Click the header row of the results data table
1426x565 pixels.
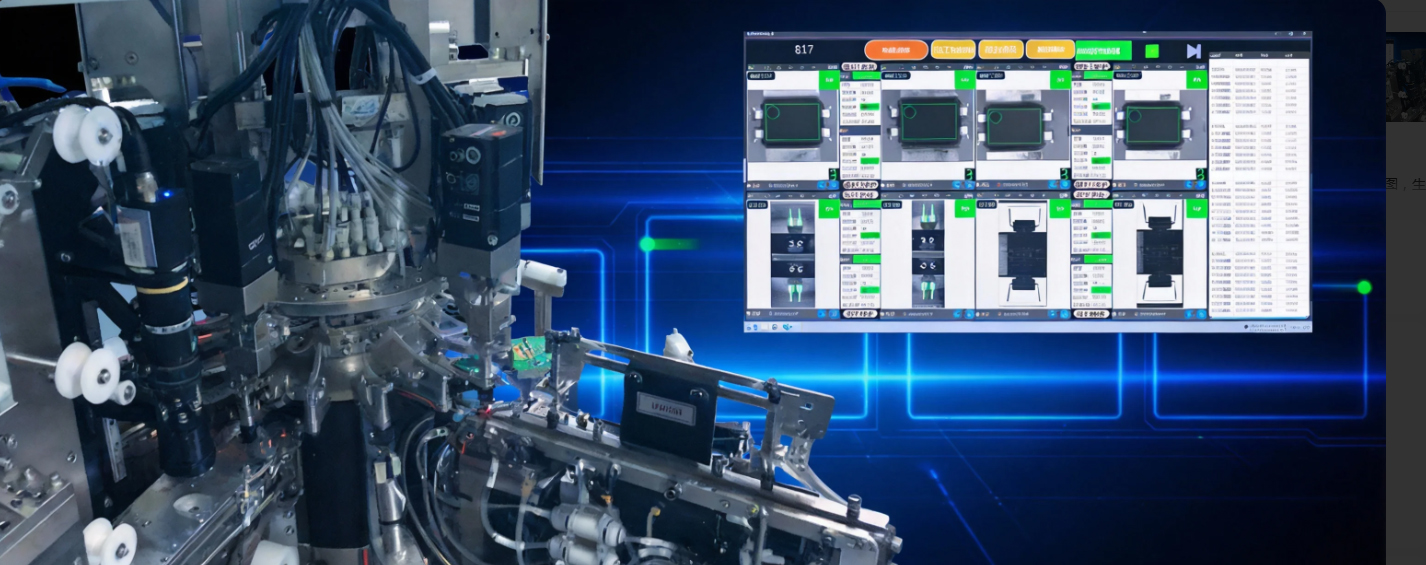1259,56
